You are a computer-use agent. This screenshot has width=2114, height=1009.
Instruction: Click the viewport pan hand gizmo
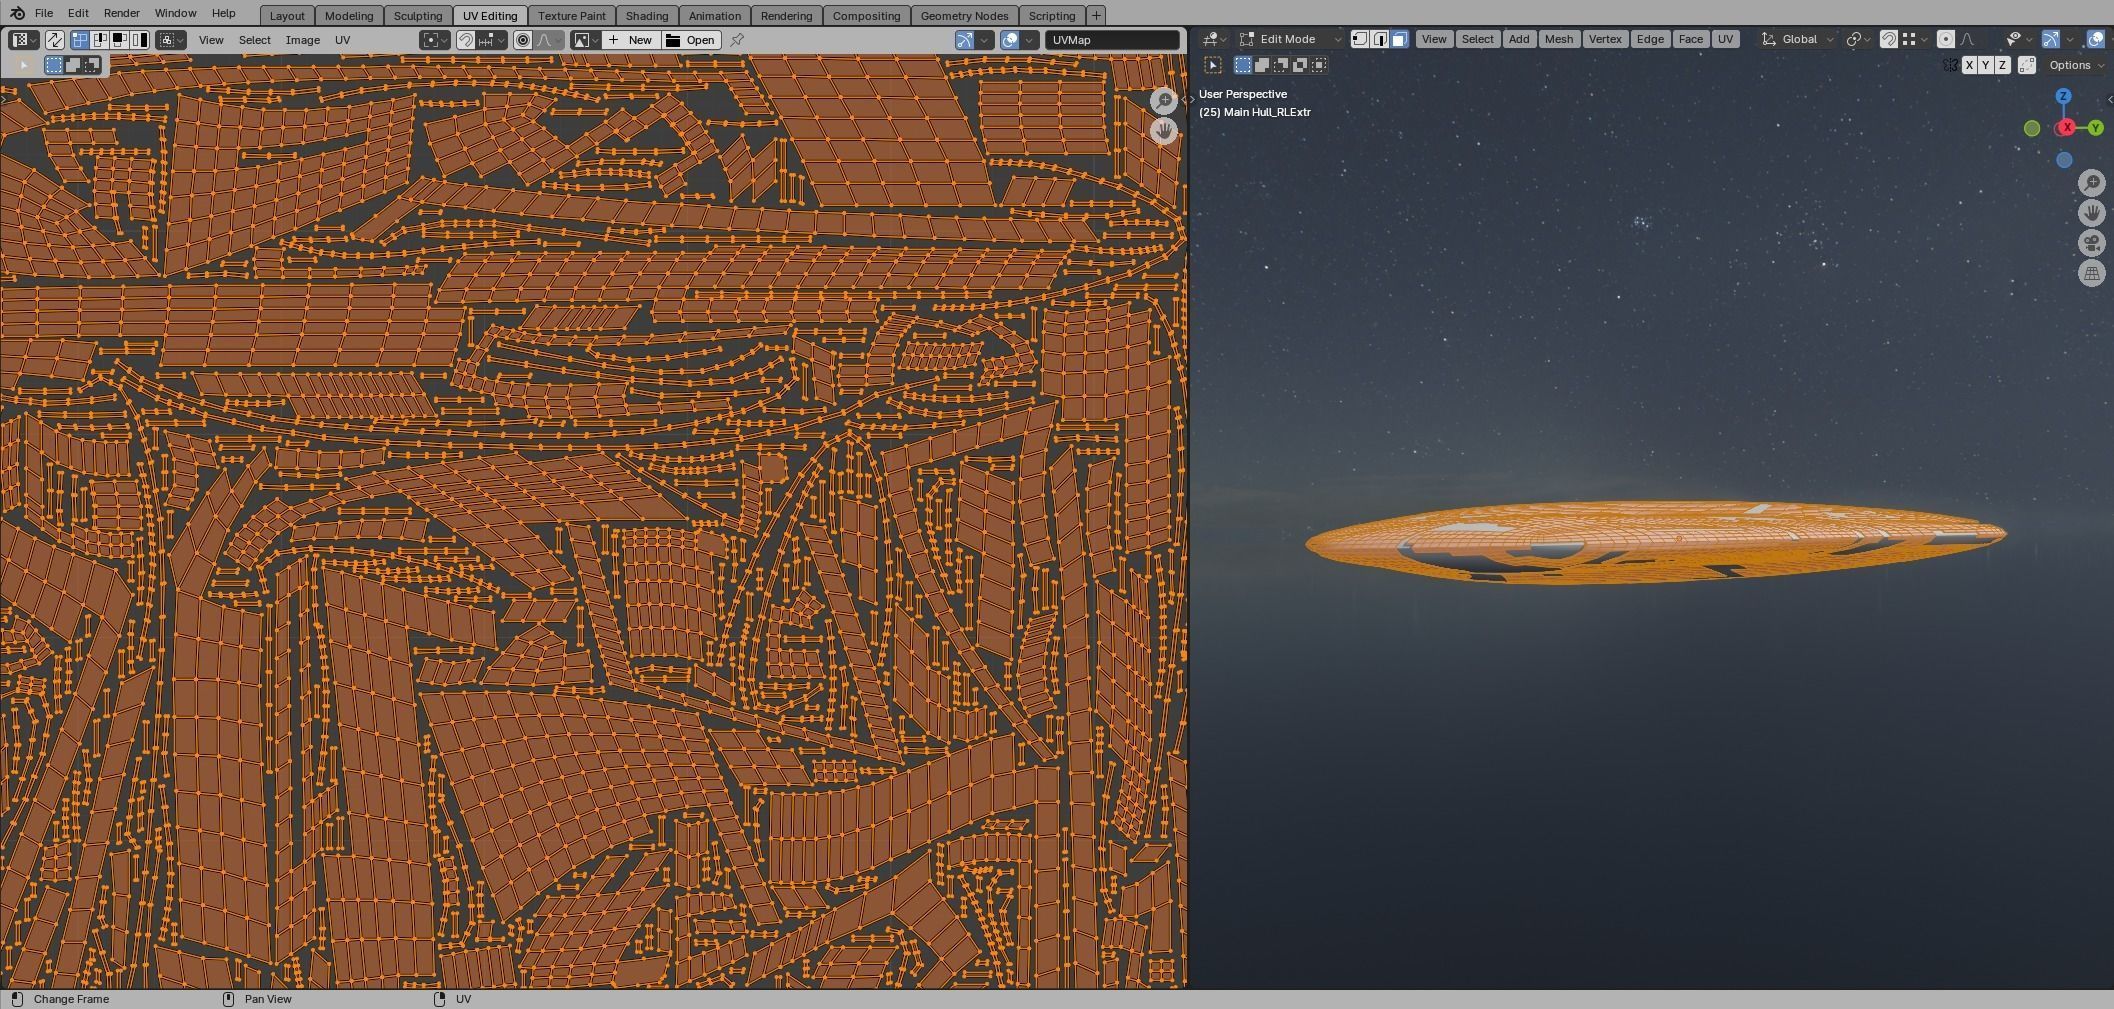coord(2092,212)
